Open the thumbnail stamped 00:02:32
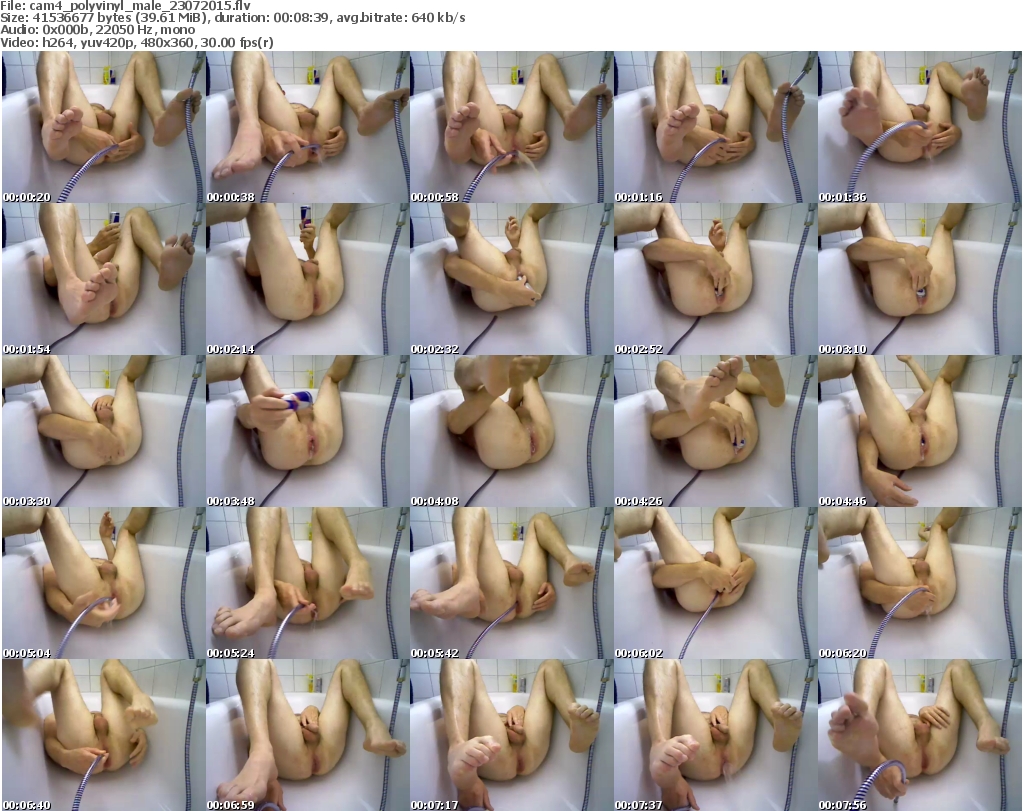The image size is (1024, 811). [x=511, y=279]
